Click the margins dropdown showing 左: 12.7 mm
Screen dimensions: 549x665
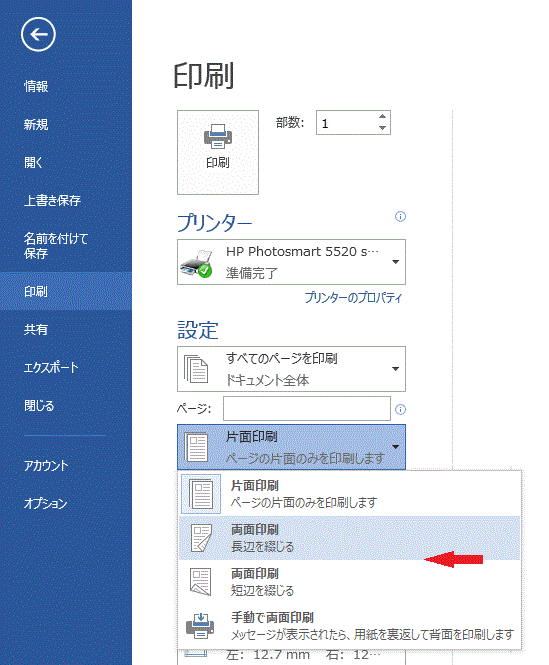(x=291, y=657)
